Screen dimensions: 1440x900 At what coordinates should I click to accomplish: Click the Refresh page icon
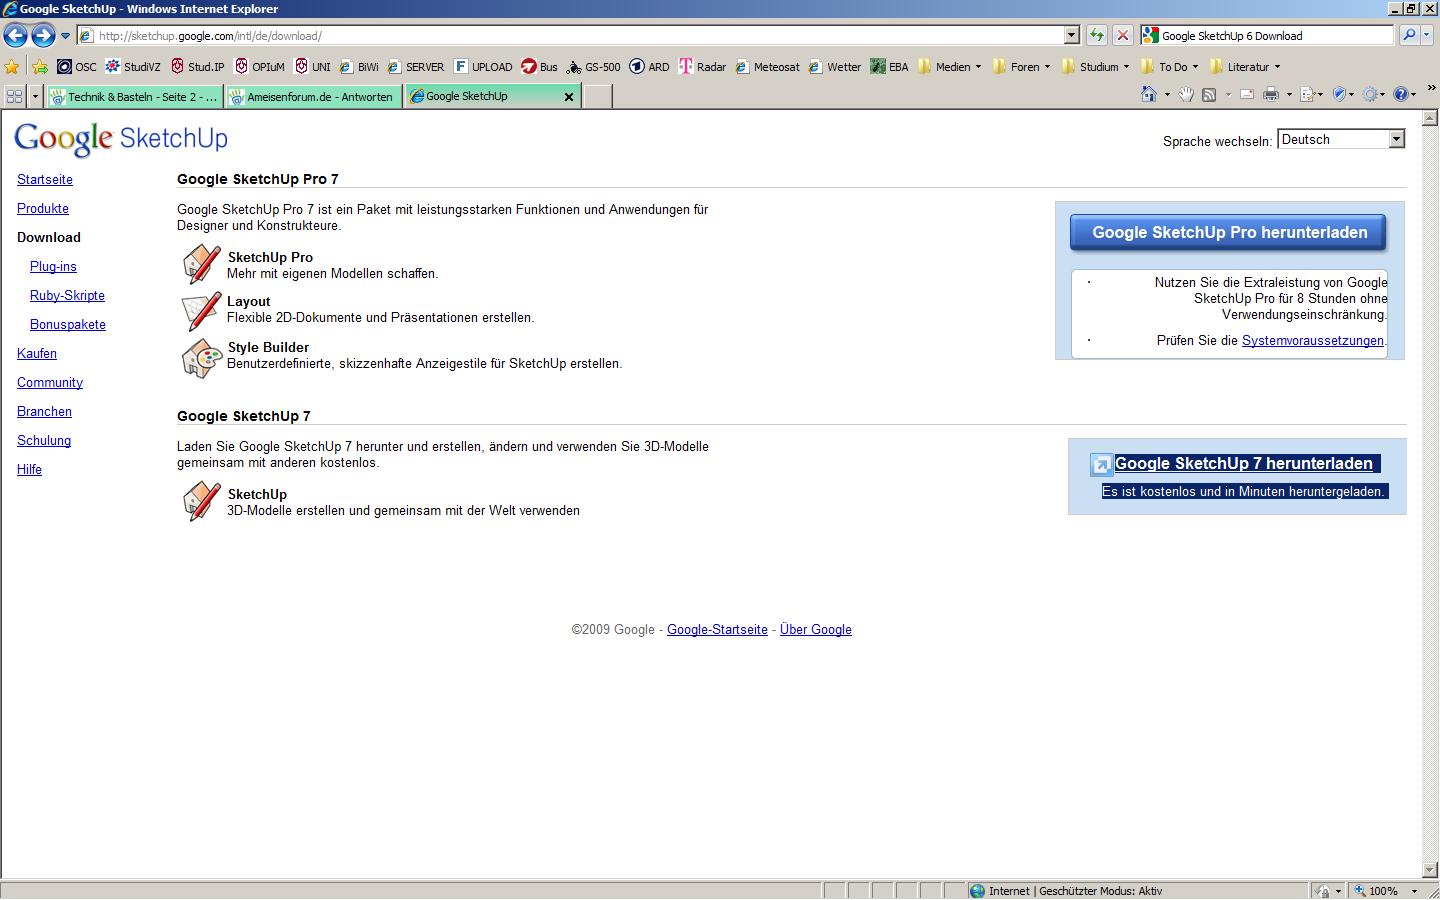click(x=1097, y=36)
